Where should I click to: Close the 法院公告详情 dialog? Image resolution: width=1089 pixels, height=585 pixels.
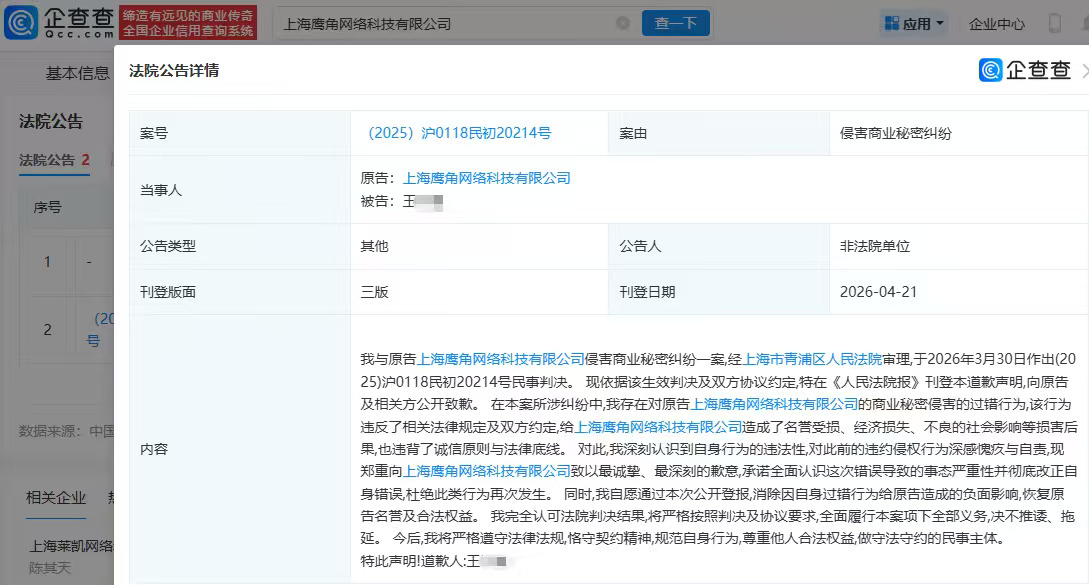(x=1085, y=71)
